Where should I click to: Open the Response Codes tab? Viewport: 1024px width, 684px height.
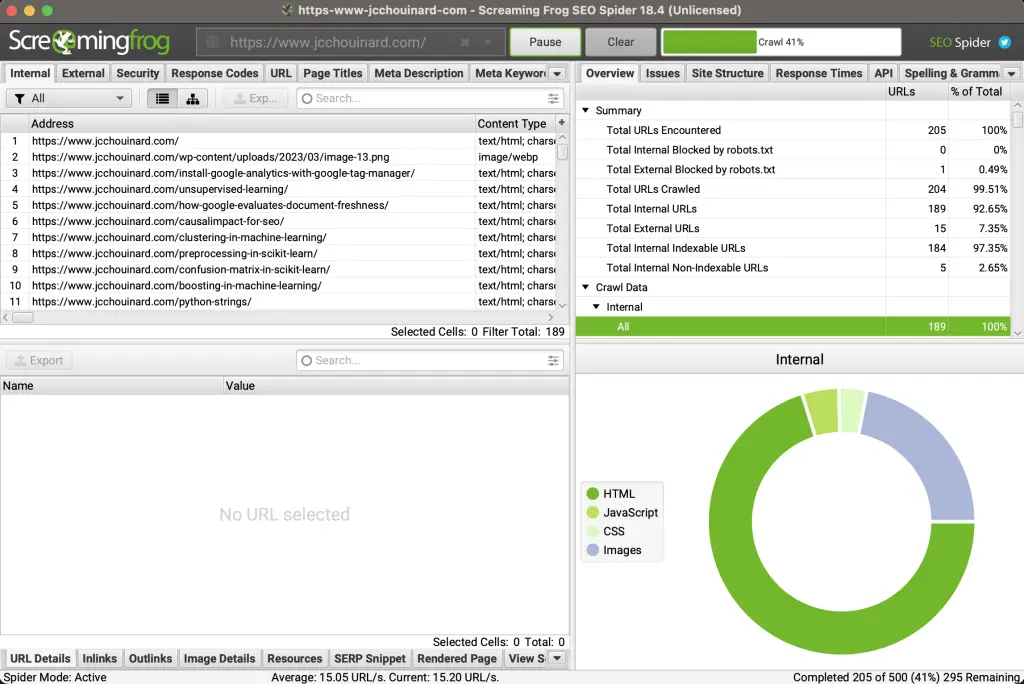215,73
